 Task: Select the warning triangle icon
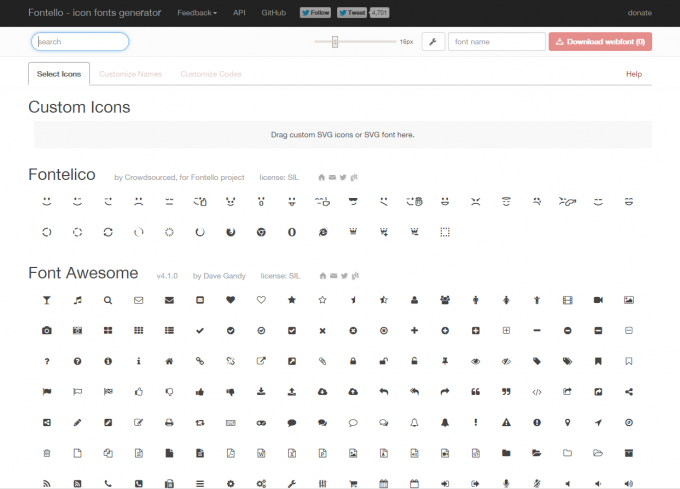pos(506,423)
